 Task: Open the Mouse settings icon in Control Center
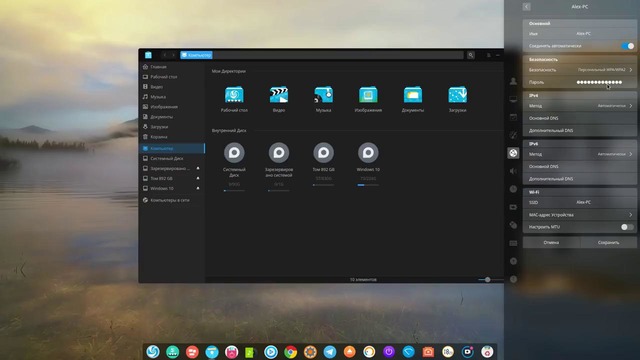tap(513, 225)
